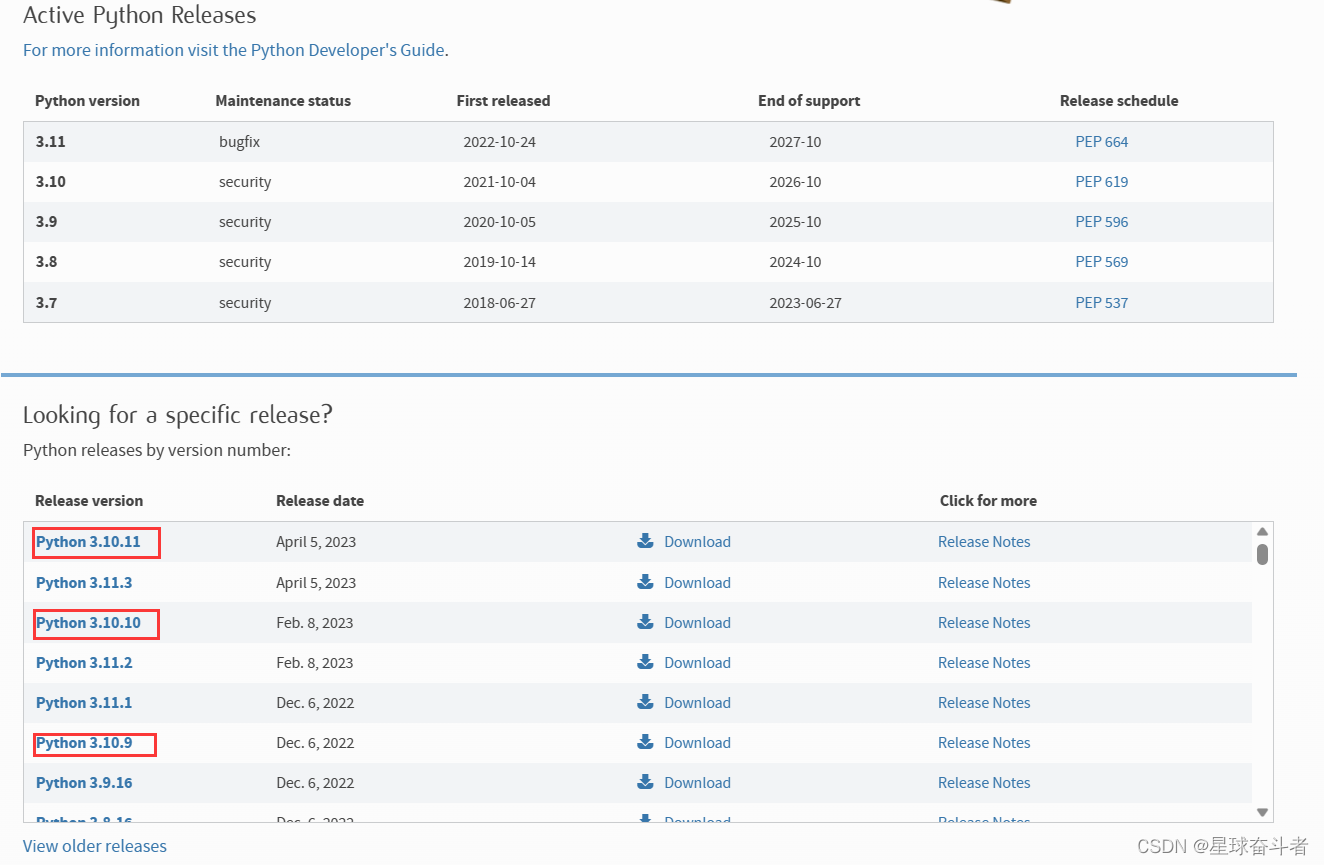Open Python 3.10.10 release page

click(x=88, y=622)
